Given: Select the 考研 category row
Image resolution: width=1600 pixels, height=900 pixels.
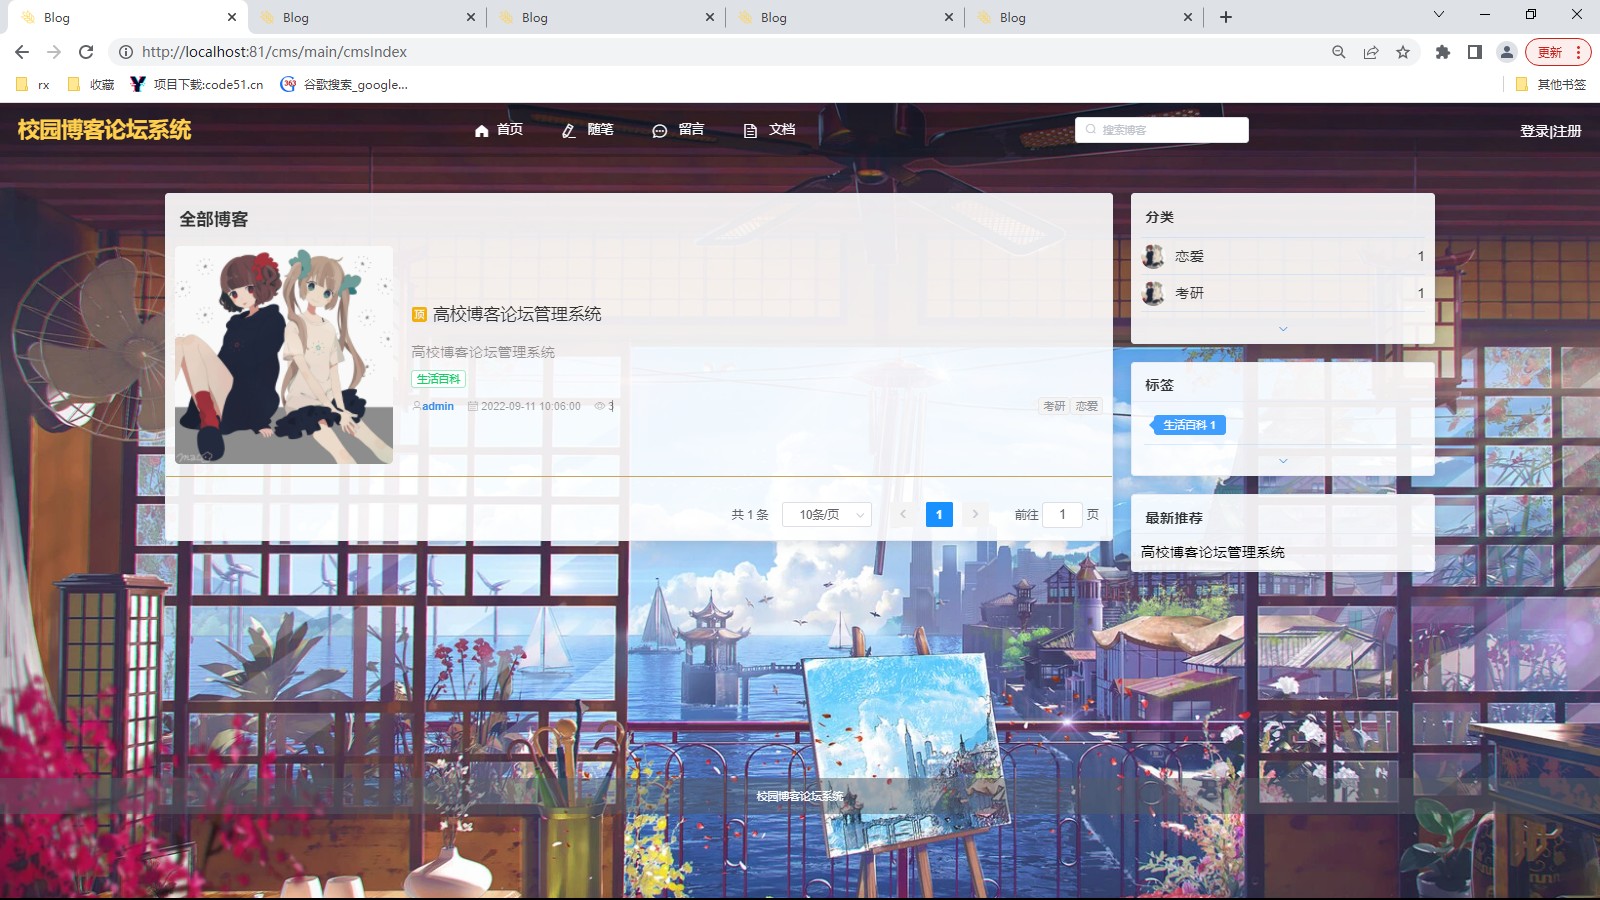Looking at the screenshot, I should tap(1283, 293).
